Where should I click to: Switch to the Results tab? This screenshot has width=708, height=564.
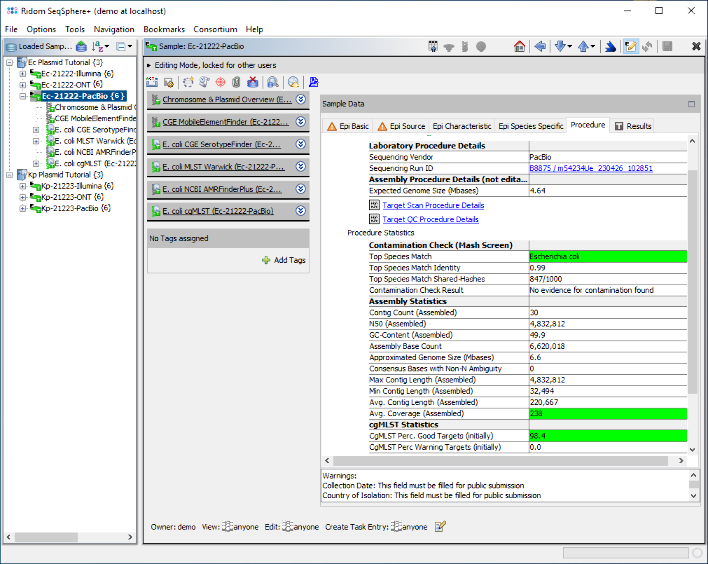coord(633,126)
